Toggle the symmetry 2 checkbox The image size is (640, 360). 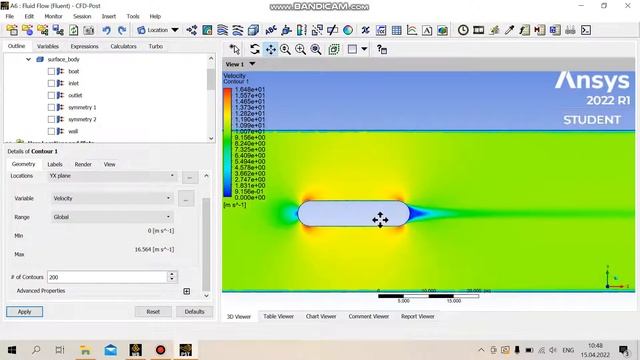tap(51, 120)
